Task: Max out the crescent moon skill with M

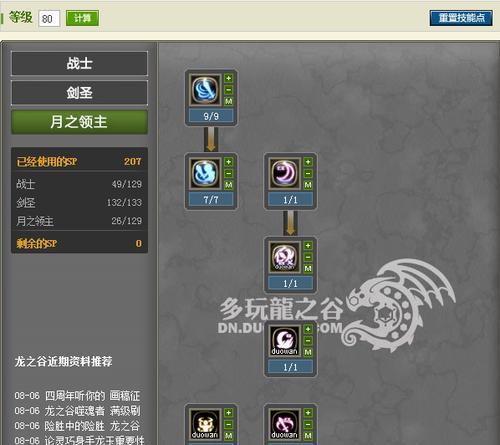Action: 308,185
